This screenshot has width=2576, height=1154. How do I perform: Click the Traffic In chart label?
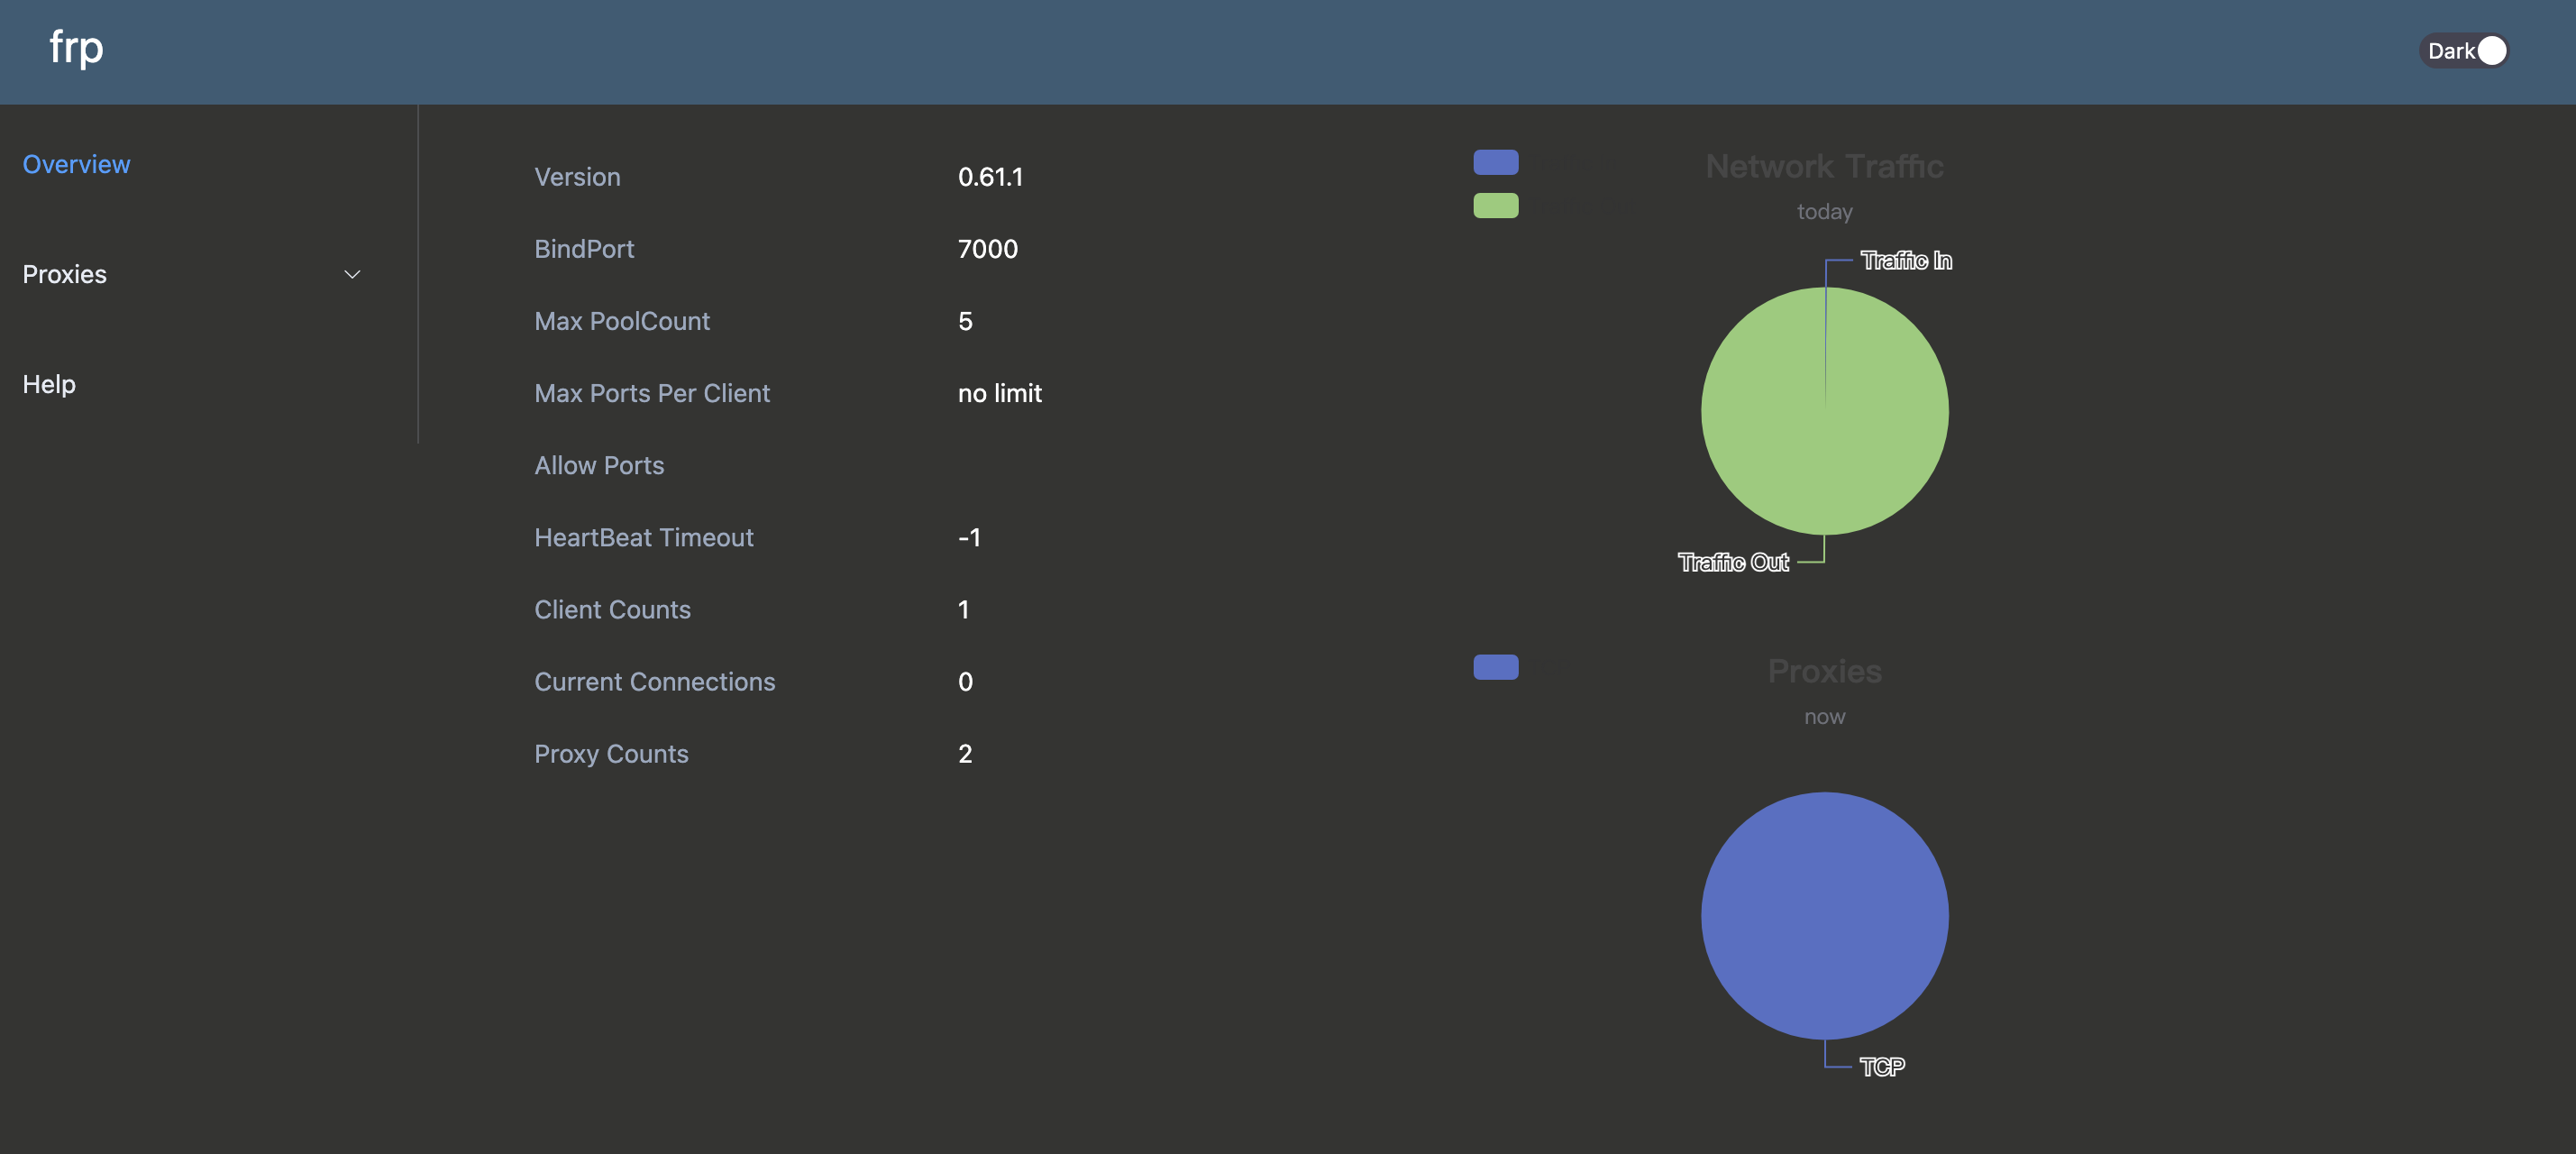click(1905, 261)
